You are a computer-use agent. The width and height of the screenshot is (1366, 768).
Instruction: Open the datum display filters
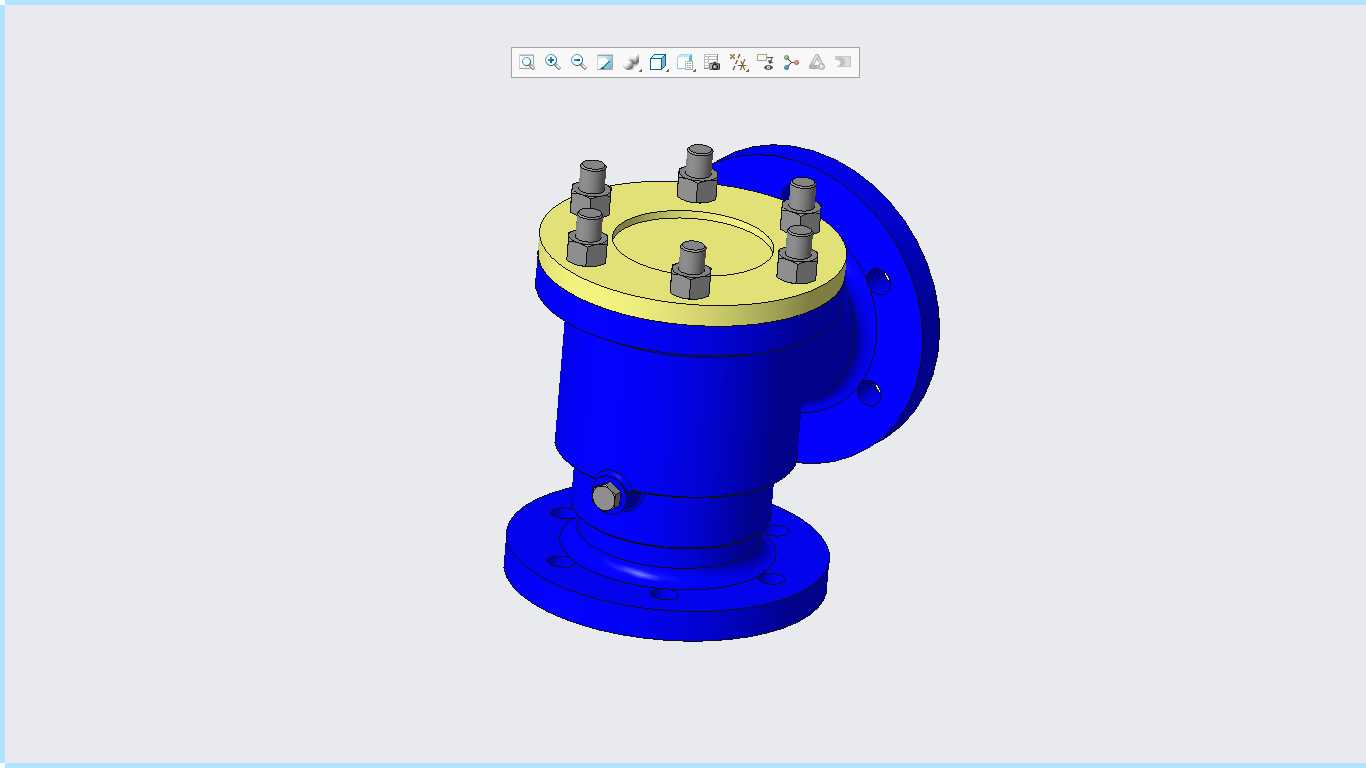pos(739,63)
